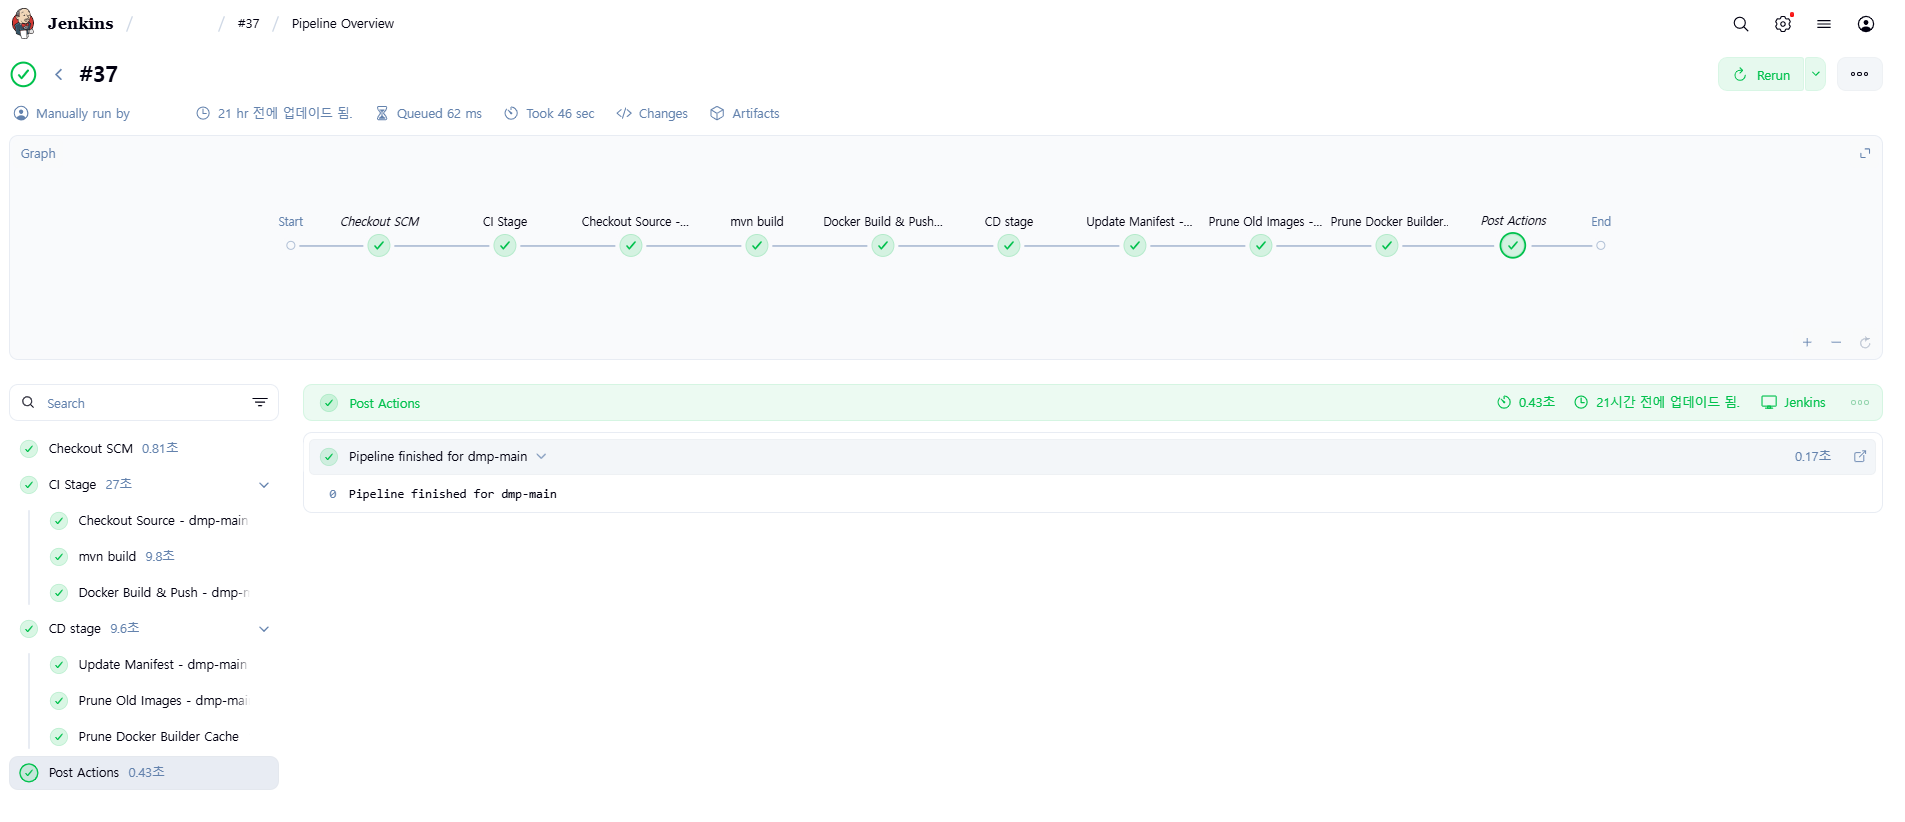
Task: Open the Rerun dropdown arrow
Action: coord(1815,74)
